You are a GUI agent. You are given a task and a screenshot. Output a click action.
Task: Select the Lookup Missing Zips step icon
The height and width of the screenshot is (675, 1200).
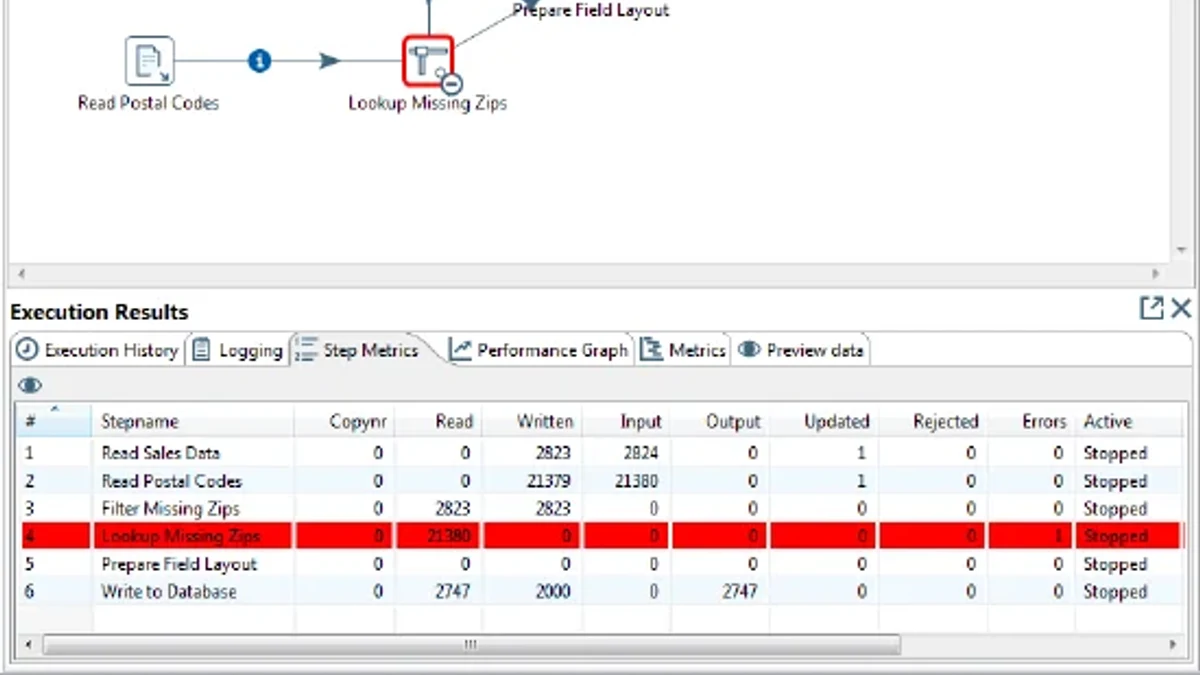coord(428,60)
